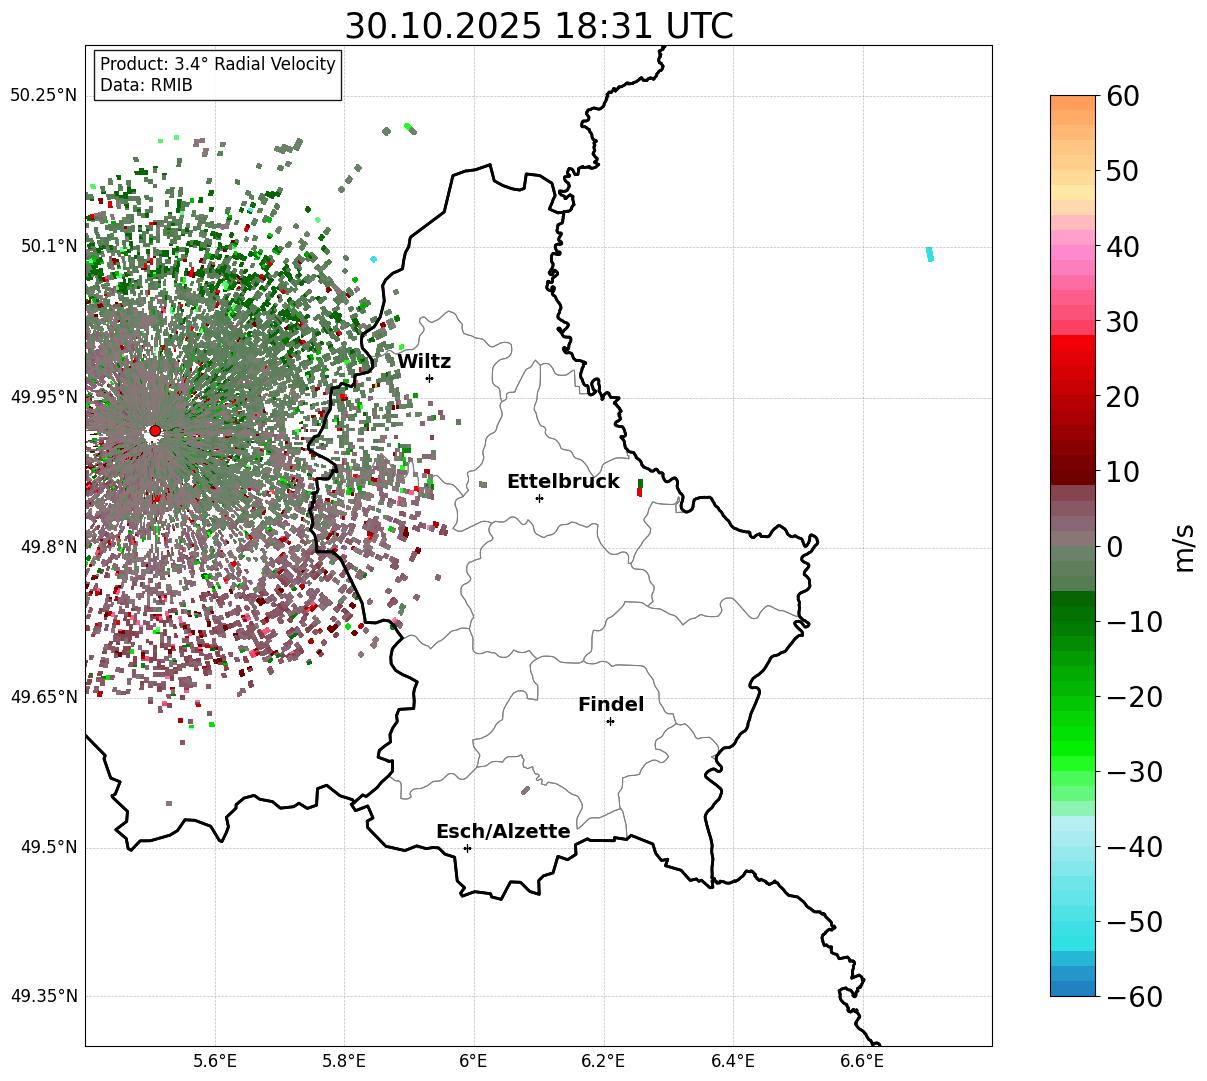The height and width of the screenshot is (1081, 1207).
Task: Click the 50.1°N latitude tick label
Action: tap(48, 246)
